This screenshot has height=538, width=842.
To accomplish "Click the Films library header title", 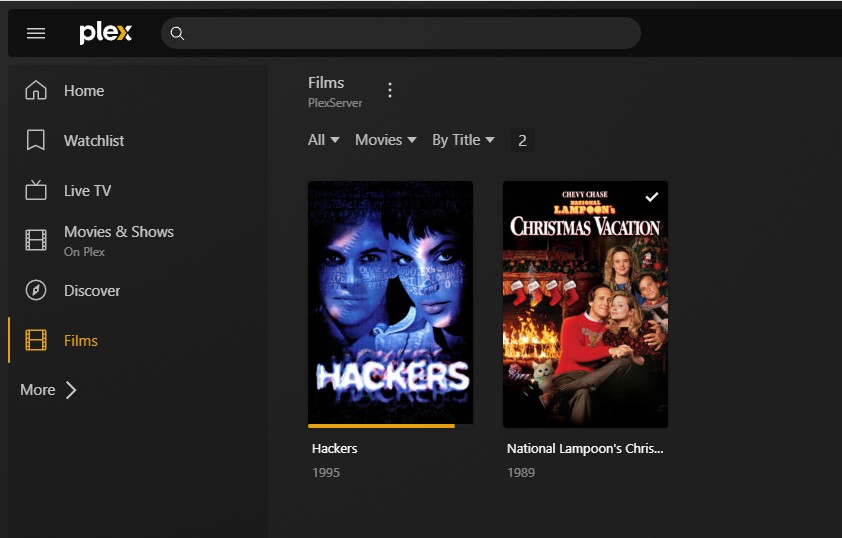I will pyautogui.click(x=326, y=83).
